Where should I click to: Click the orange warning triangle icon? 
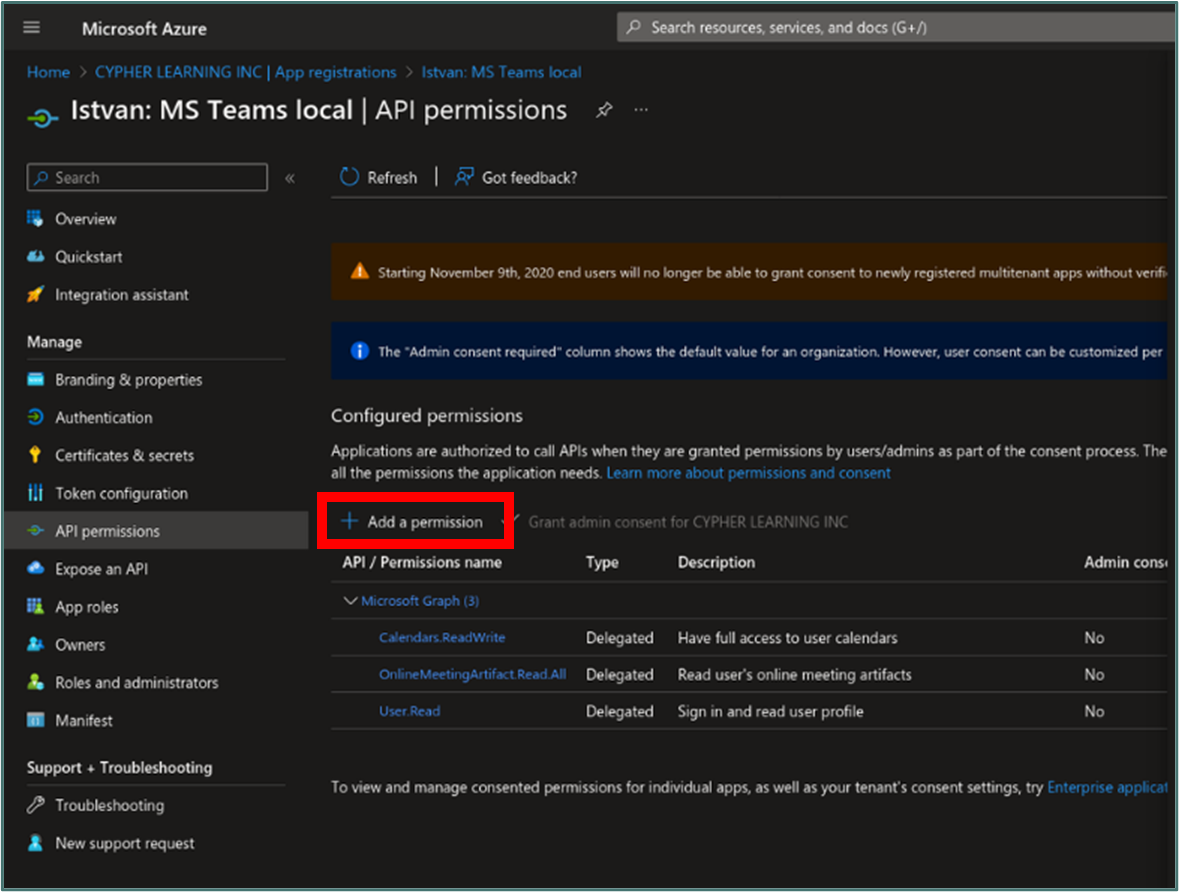pyautogui.click(x=359, y=272)
